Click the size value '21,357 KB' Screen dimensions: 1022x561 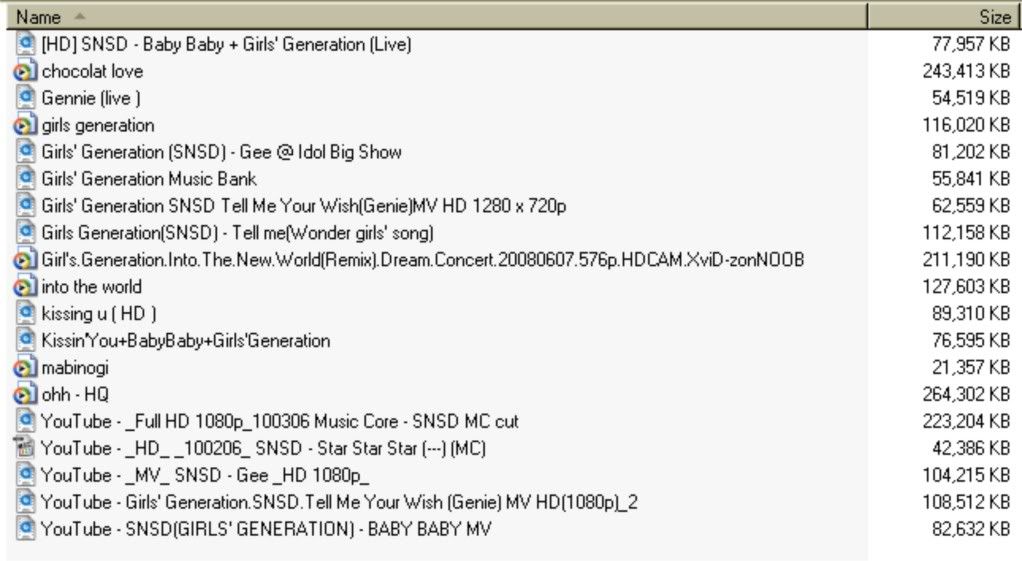tap(971, 367)
